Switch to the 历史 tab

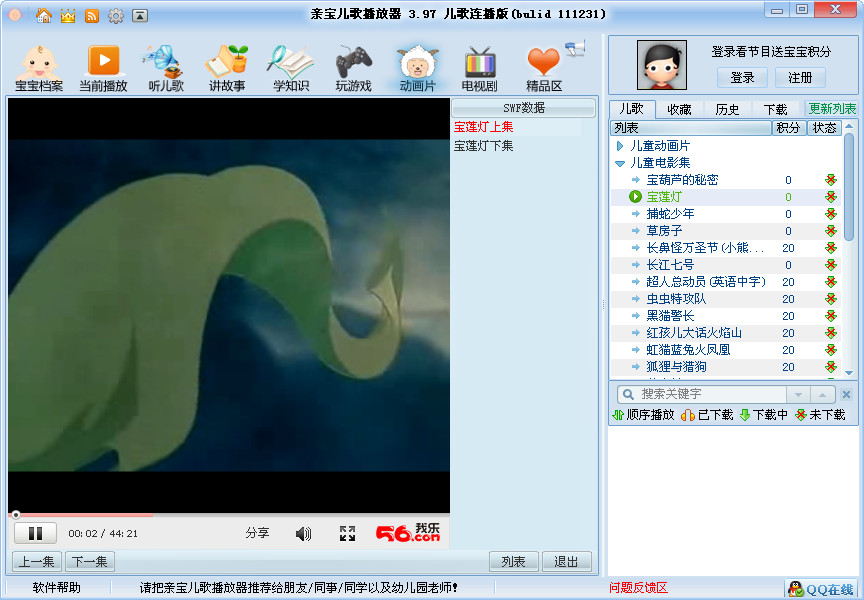coord(727,109)
